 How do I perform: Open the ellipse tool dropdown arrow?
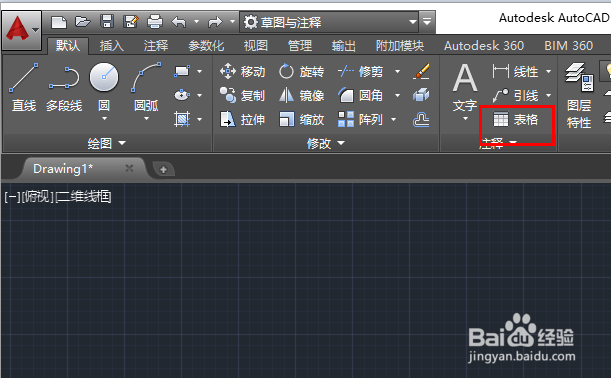pos(200,95)
